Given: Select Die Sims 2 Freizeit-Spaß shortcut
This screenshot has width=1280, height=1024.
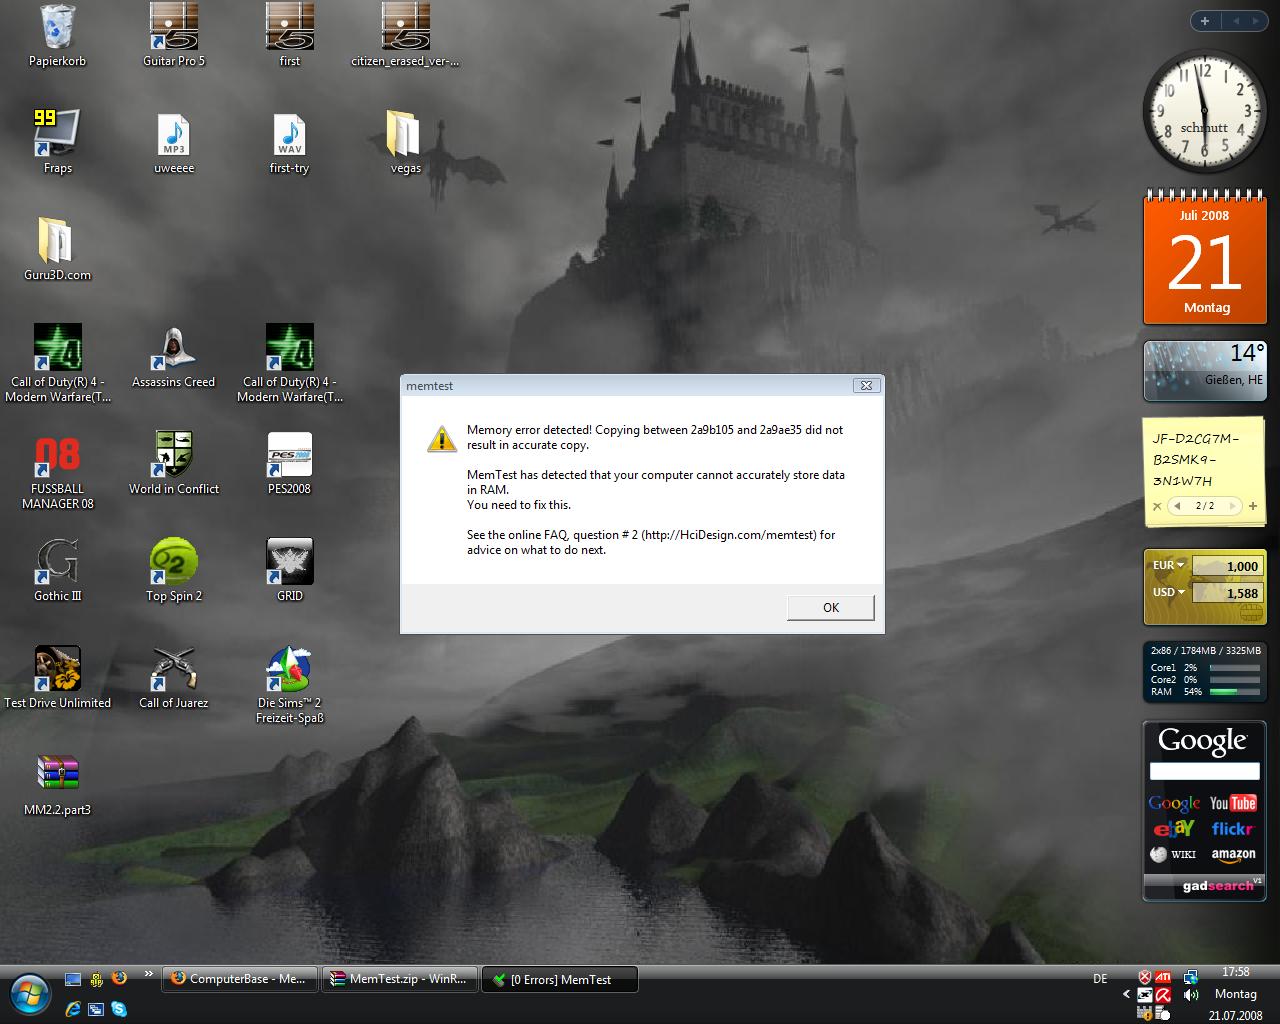Looking at the screenshot, I should 290,685.
